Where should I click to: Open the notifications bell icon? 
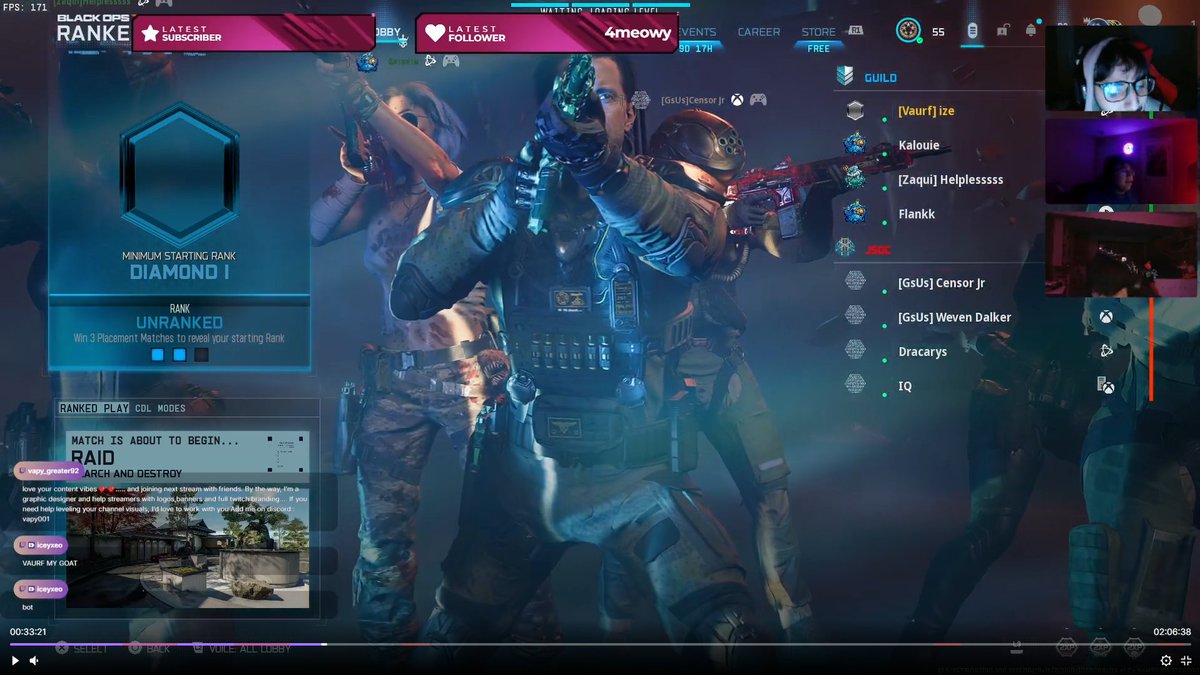click(1031, 31)
